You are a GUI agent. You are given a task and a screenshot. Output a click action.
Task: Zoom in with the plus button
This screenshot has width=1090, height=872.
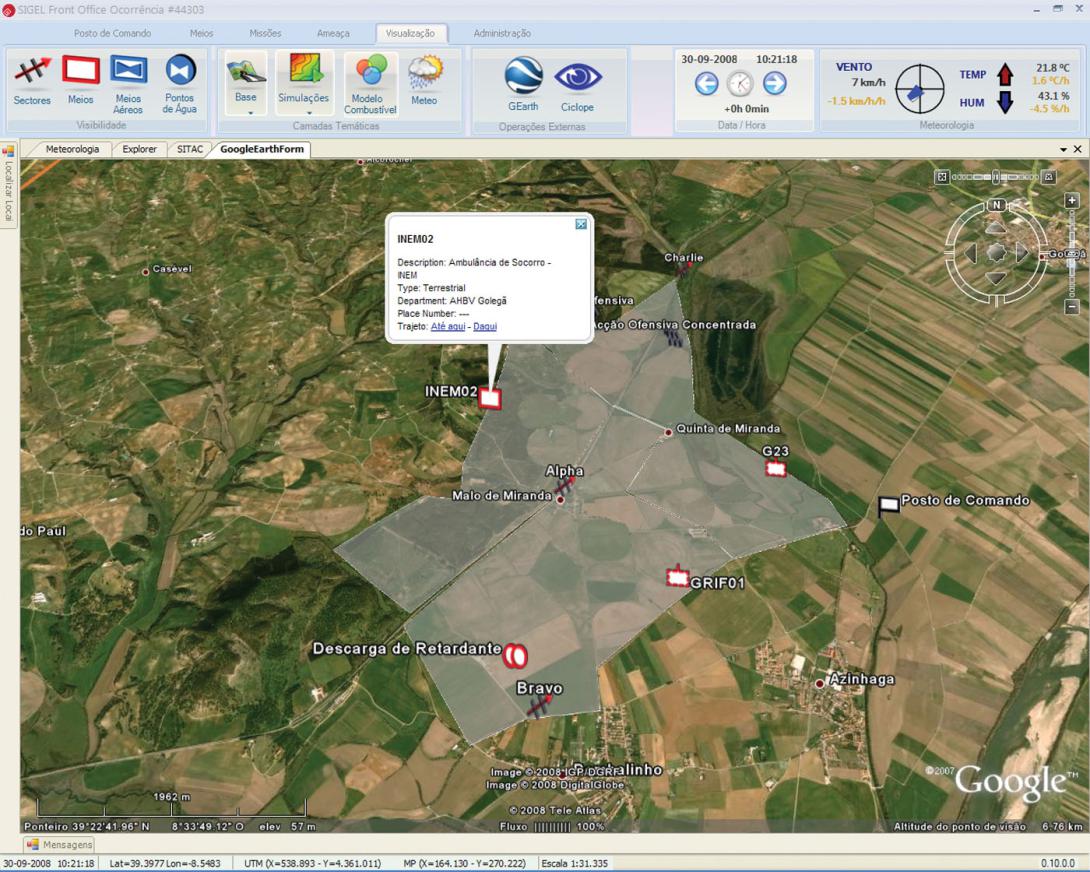pos(1072,201)
